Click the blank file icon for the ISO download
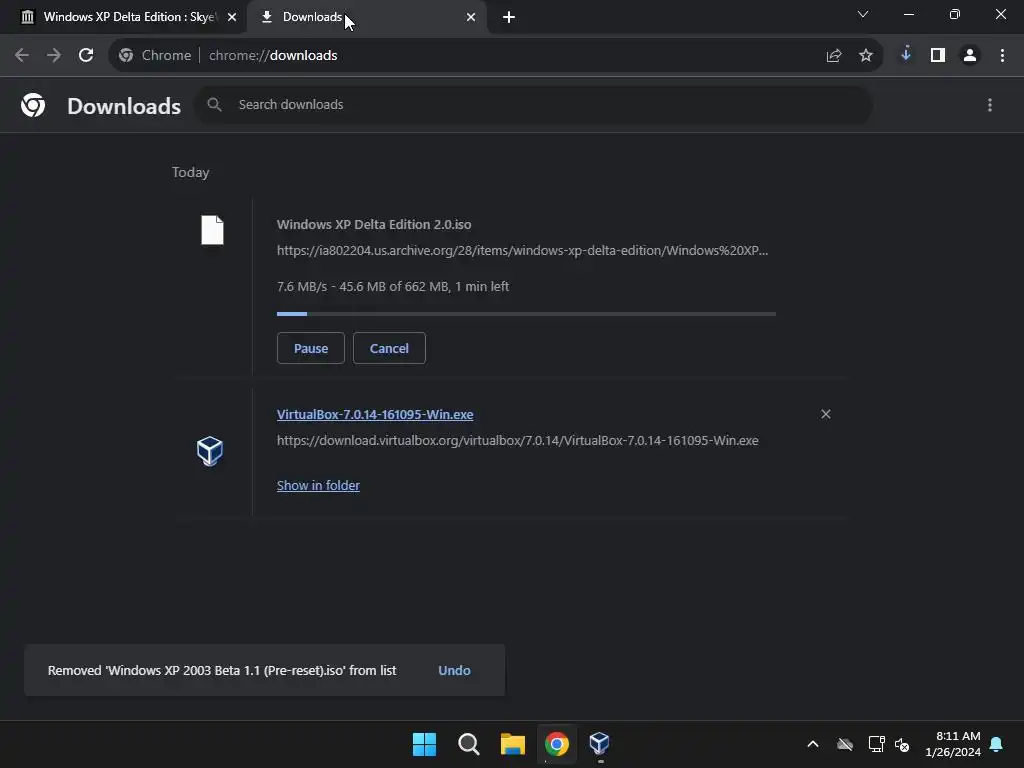This screenshot has width=1024, height=768. click(212, 230)
